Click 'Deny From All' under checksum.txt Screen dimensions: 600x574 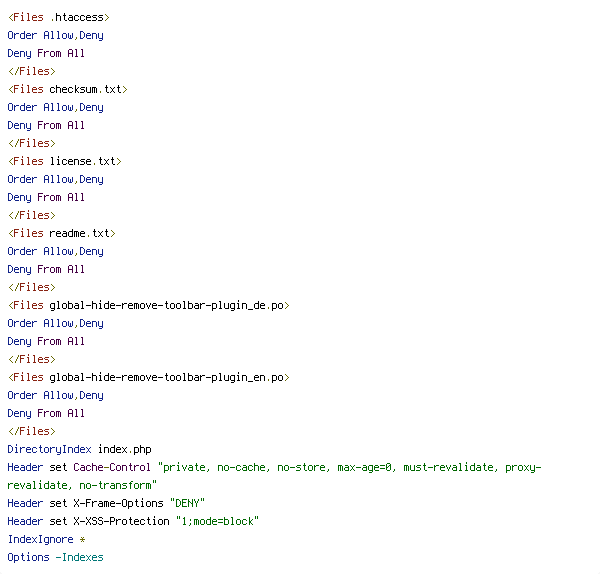pyautogui.click(x=46, y=126)
